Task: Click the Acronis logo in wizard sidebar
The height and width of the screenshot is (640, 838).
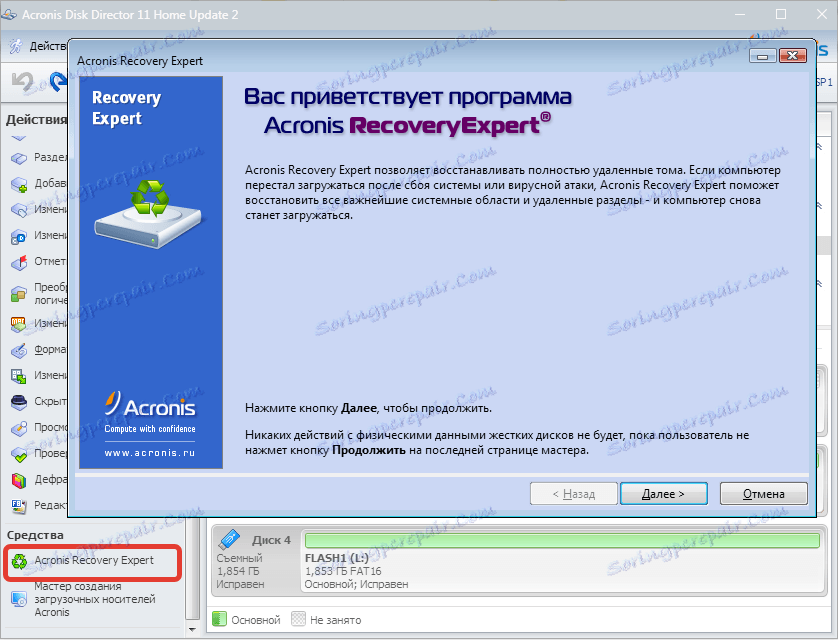Action: pos(150,405)
